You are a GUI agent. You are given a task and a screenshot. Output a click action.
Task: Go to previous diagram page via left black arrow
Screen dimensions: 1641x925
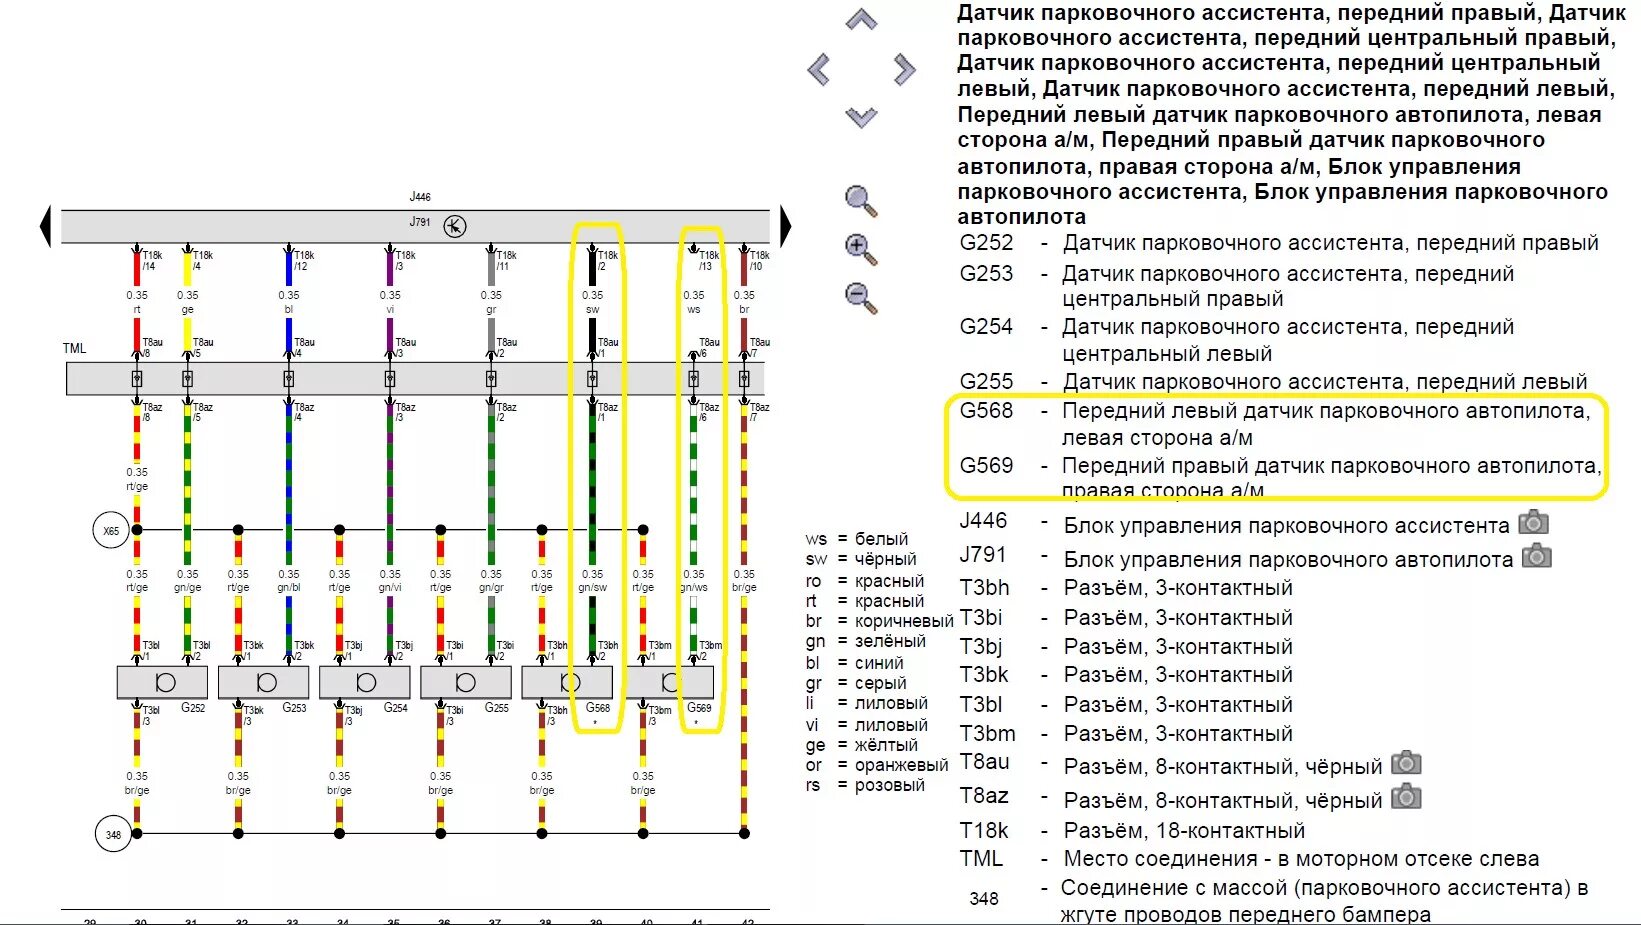[45, 226]
